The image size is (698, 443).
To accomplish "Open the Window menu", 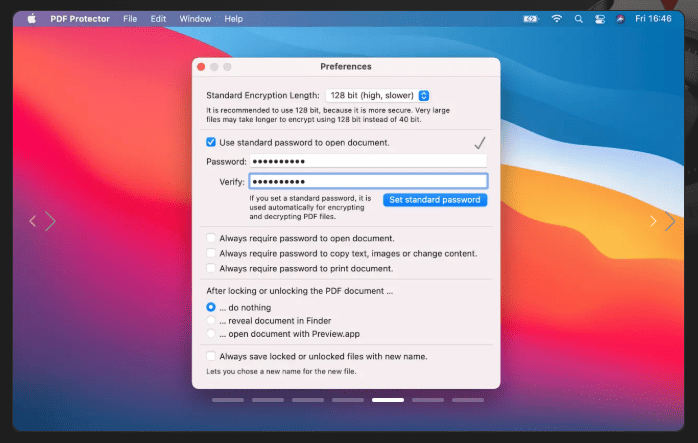I will [195, 19].
